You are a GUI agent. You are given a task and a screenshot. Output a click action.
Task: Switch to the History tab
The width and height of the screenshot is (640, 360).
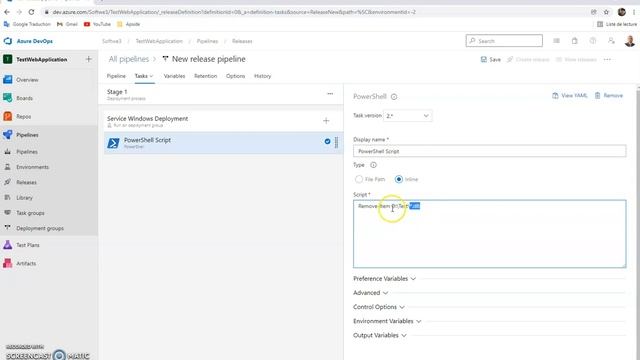point(262,76)
